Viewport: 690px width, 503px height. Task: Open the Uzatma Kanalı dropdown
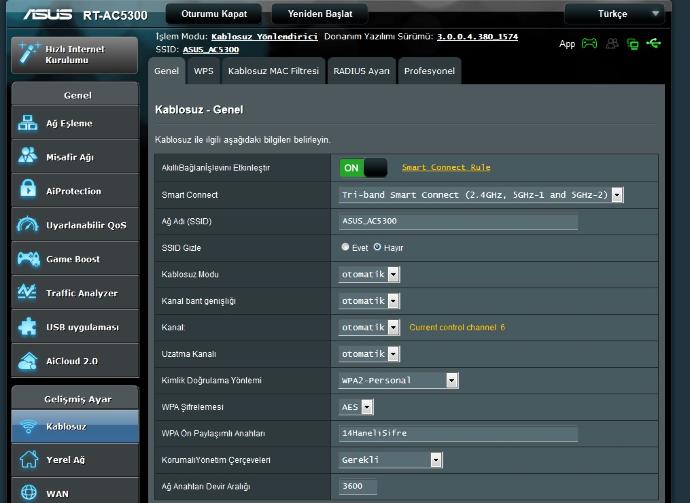369,354
